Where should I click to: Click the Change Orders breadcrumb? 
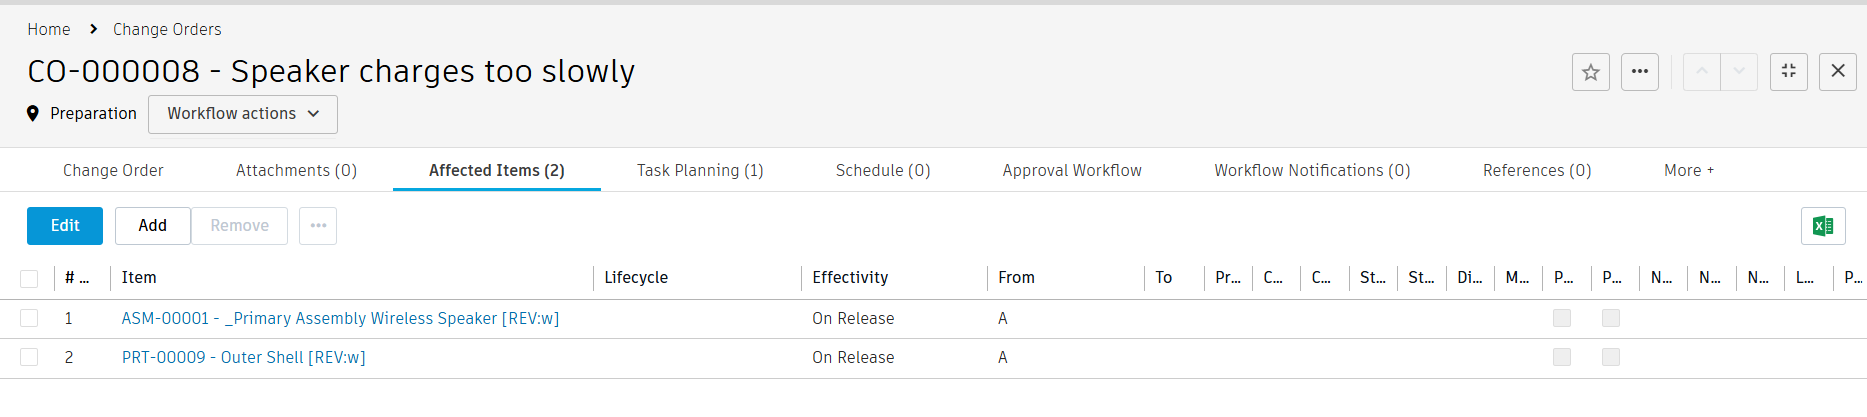(167, 30)
